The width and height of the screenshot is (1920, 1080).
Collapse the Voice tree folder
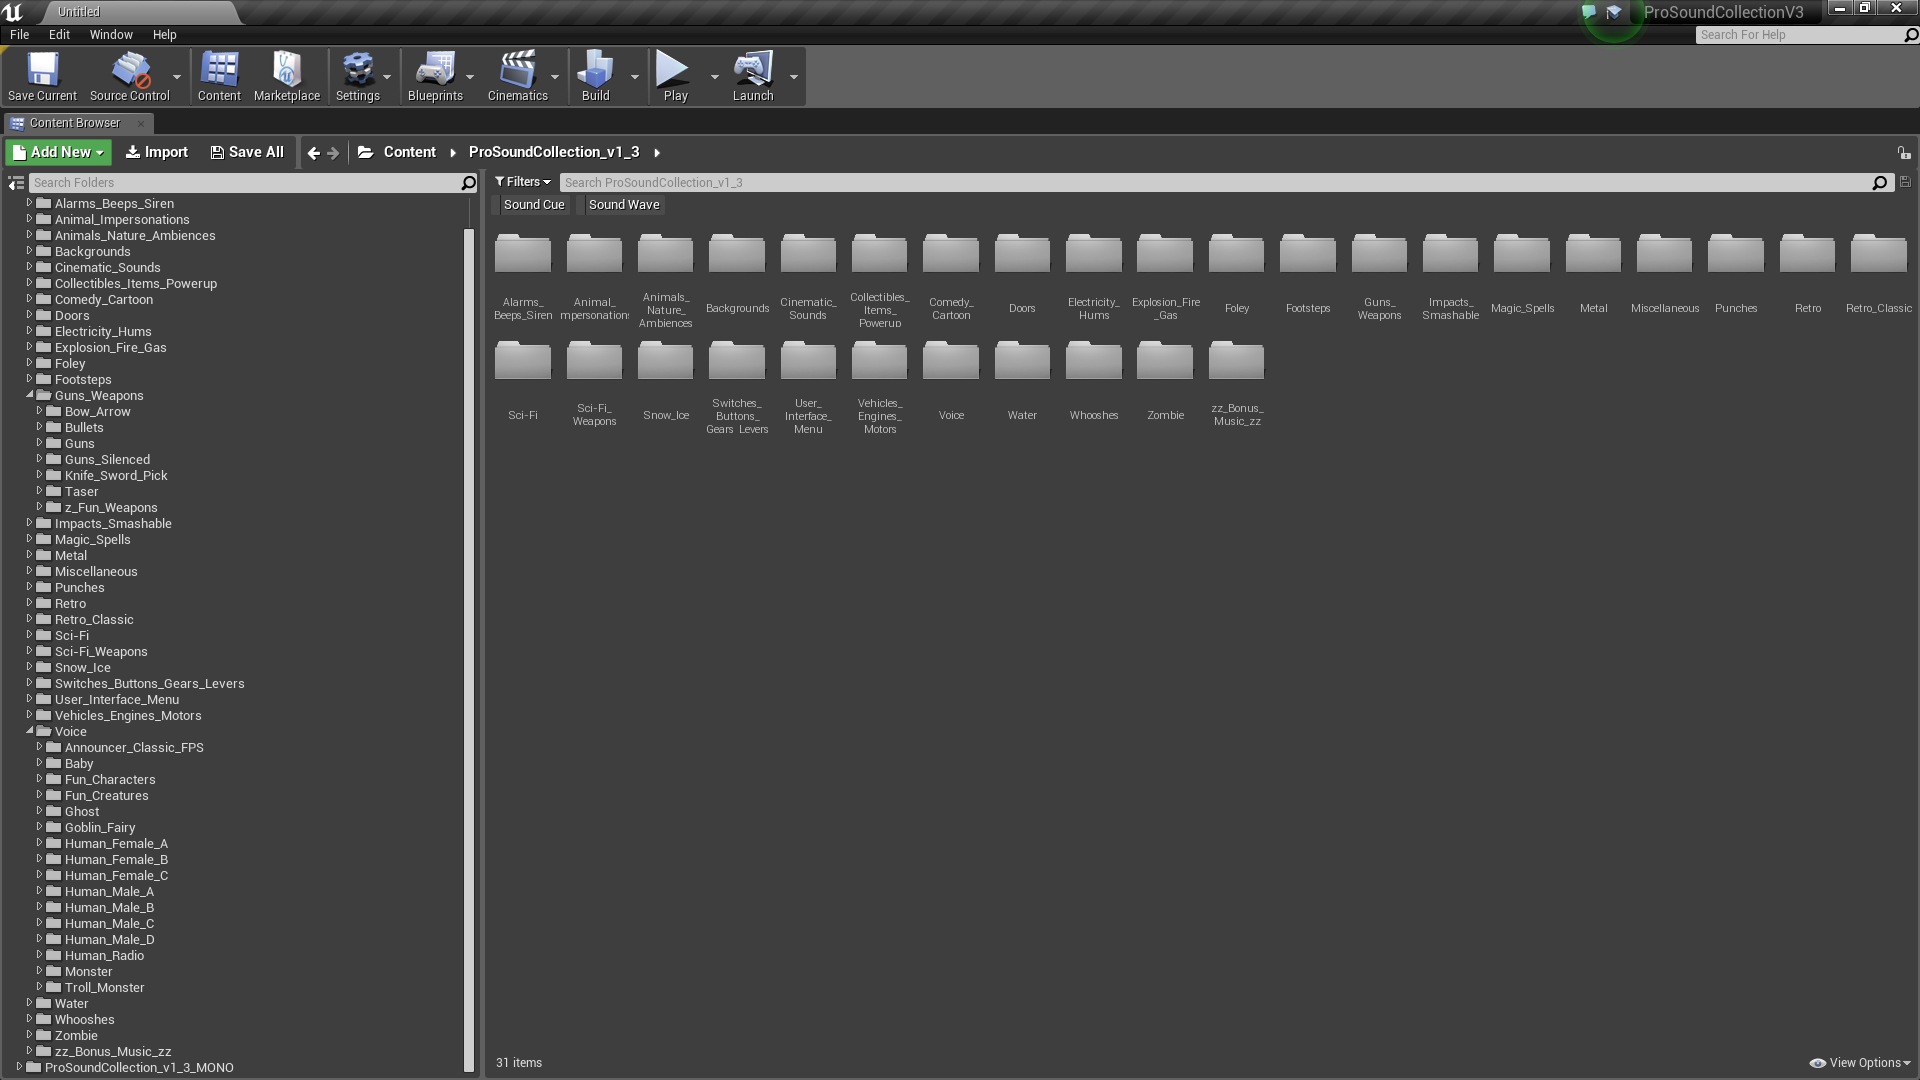(30, 731)
